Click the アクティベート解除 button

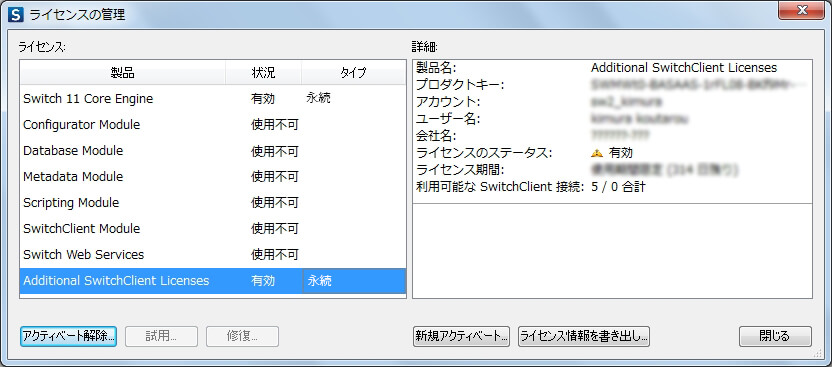[68, 336]
